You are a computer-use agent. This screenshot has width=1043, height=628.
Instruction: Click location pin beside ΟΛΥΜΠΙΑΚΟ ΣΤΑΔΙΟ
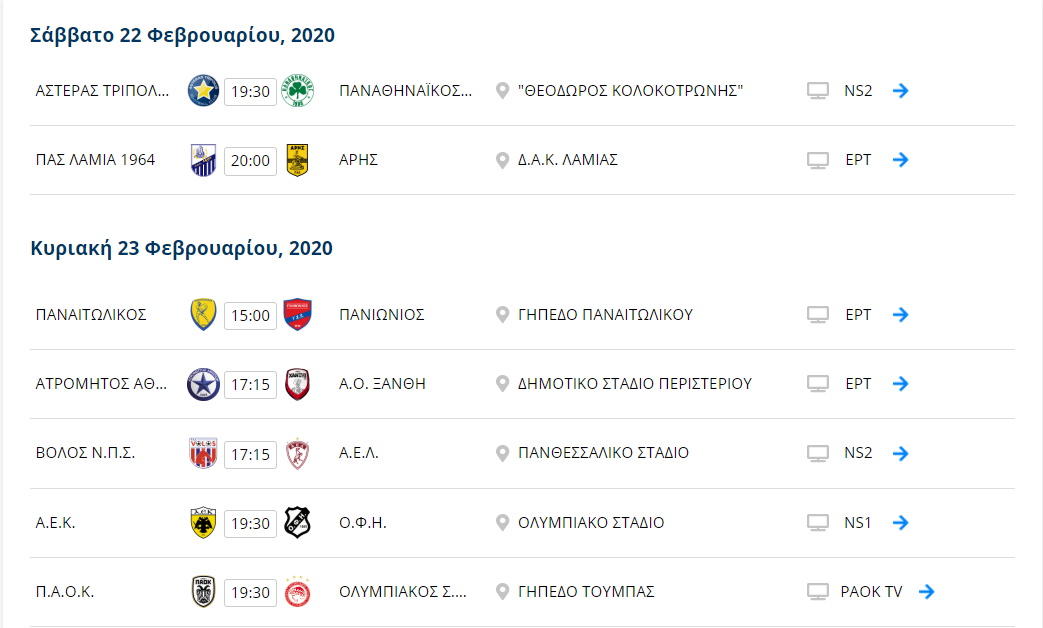tap(502, 522)
